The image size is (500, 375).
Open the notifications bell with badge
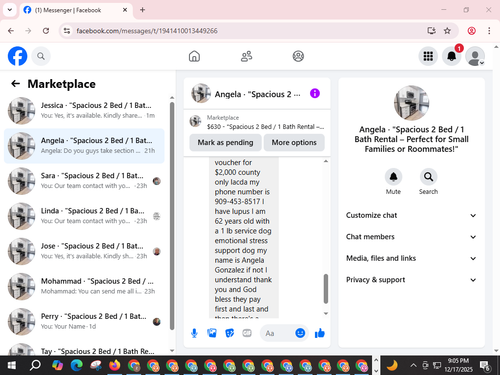tap(452, 56)
